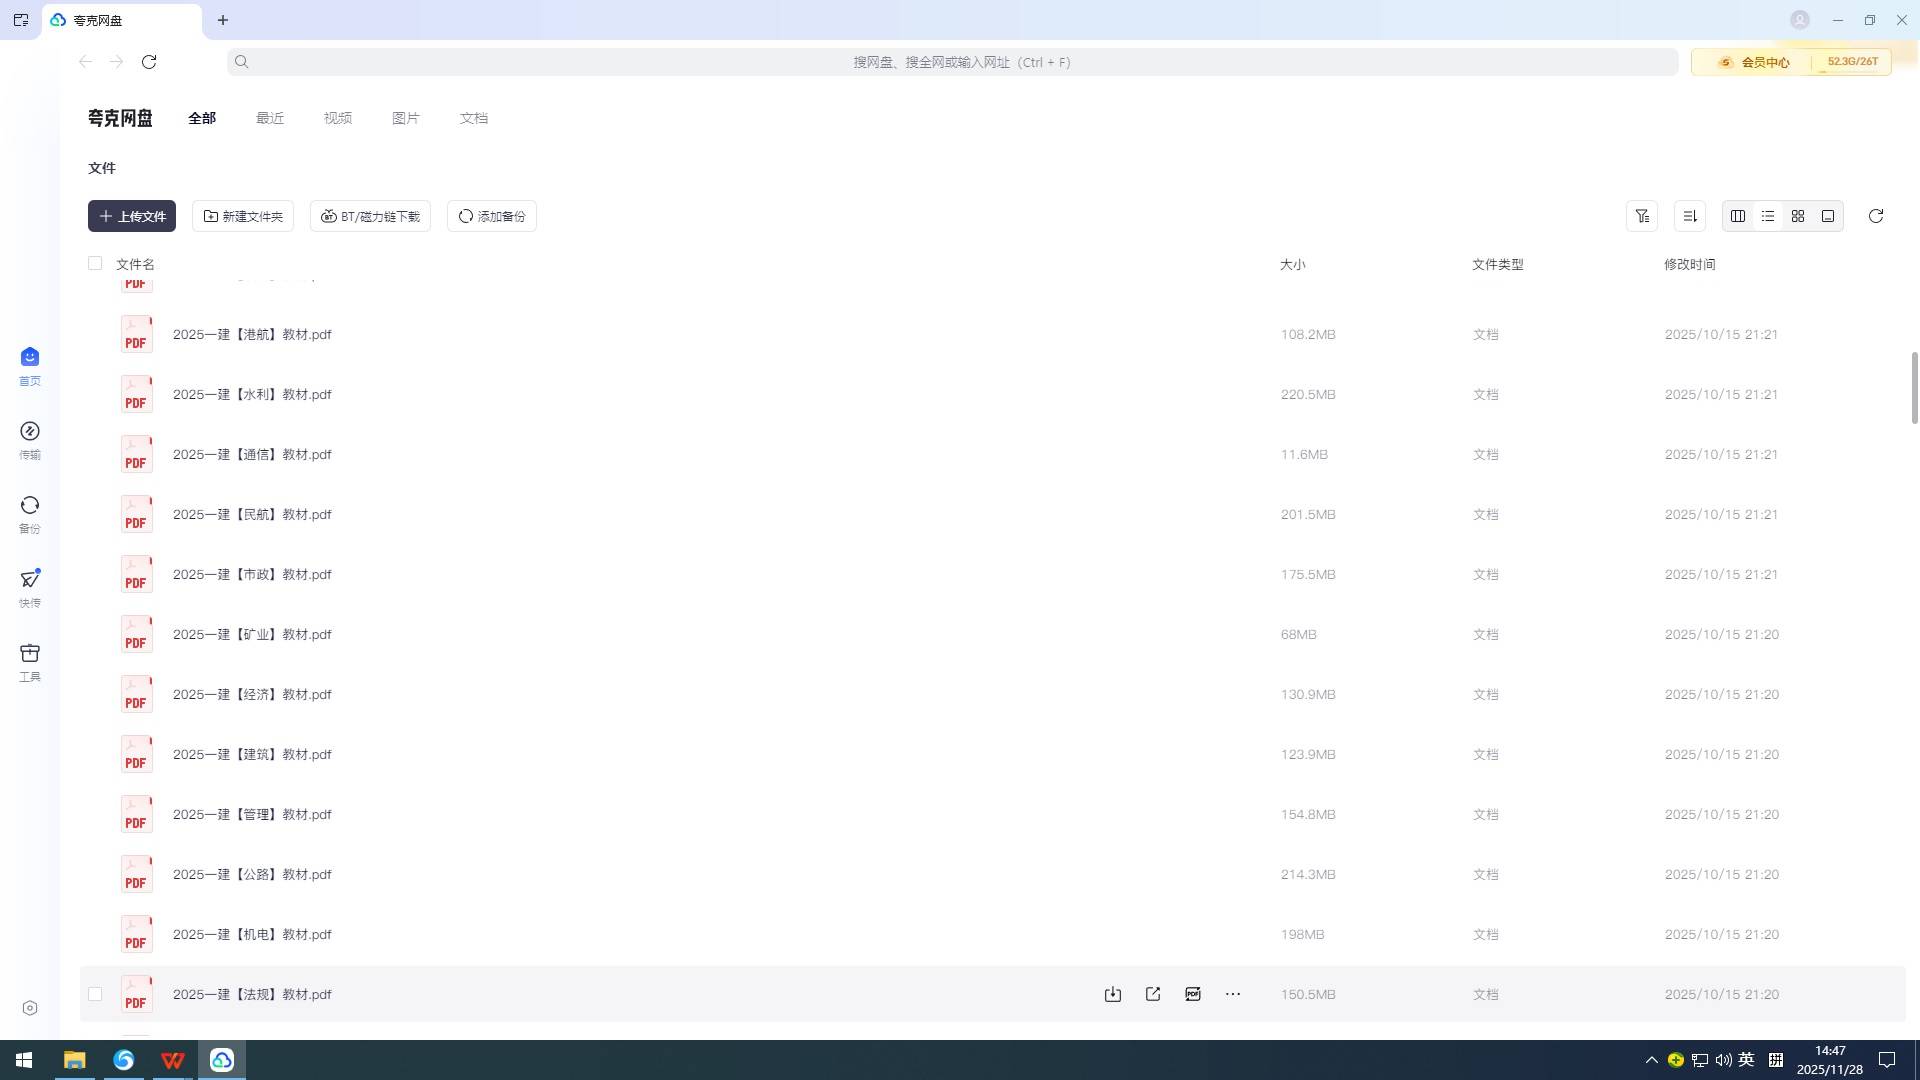The width and height of the screenshot is (1920, 1080).
Task: Click share icon on 法规 row
Action: (x=1152, y=994)
